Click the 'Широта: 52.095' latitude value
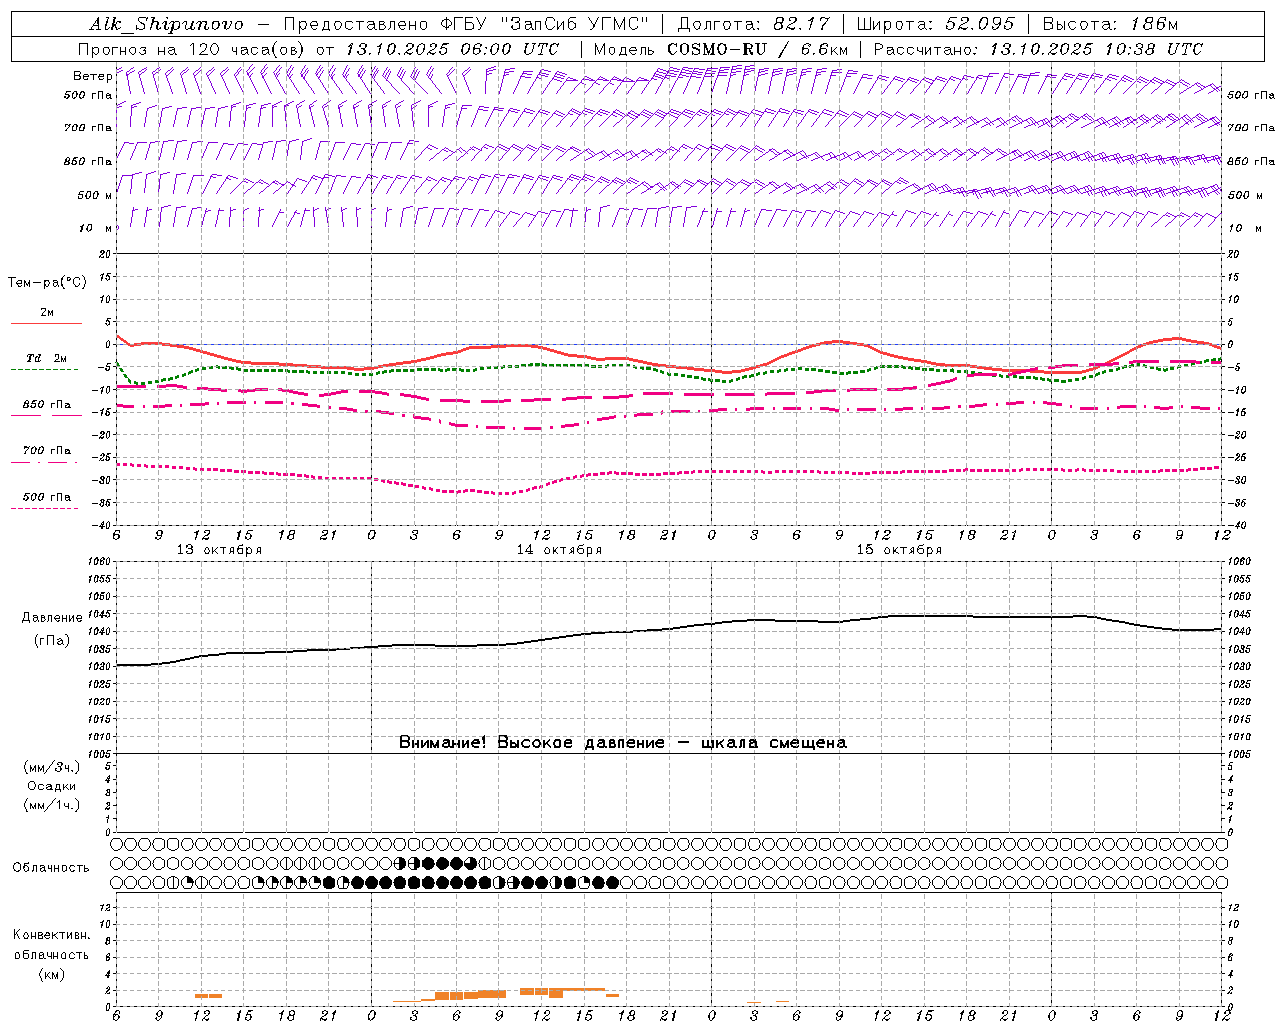This screenshot has height=1024, width=1280. (935, 24)
